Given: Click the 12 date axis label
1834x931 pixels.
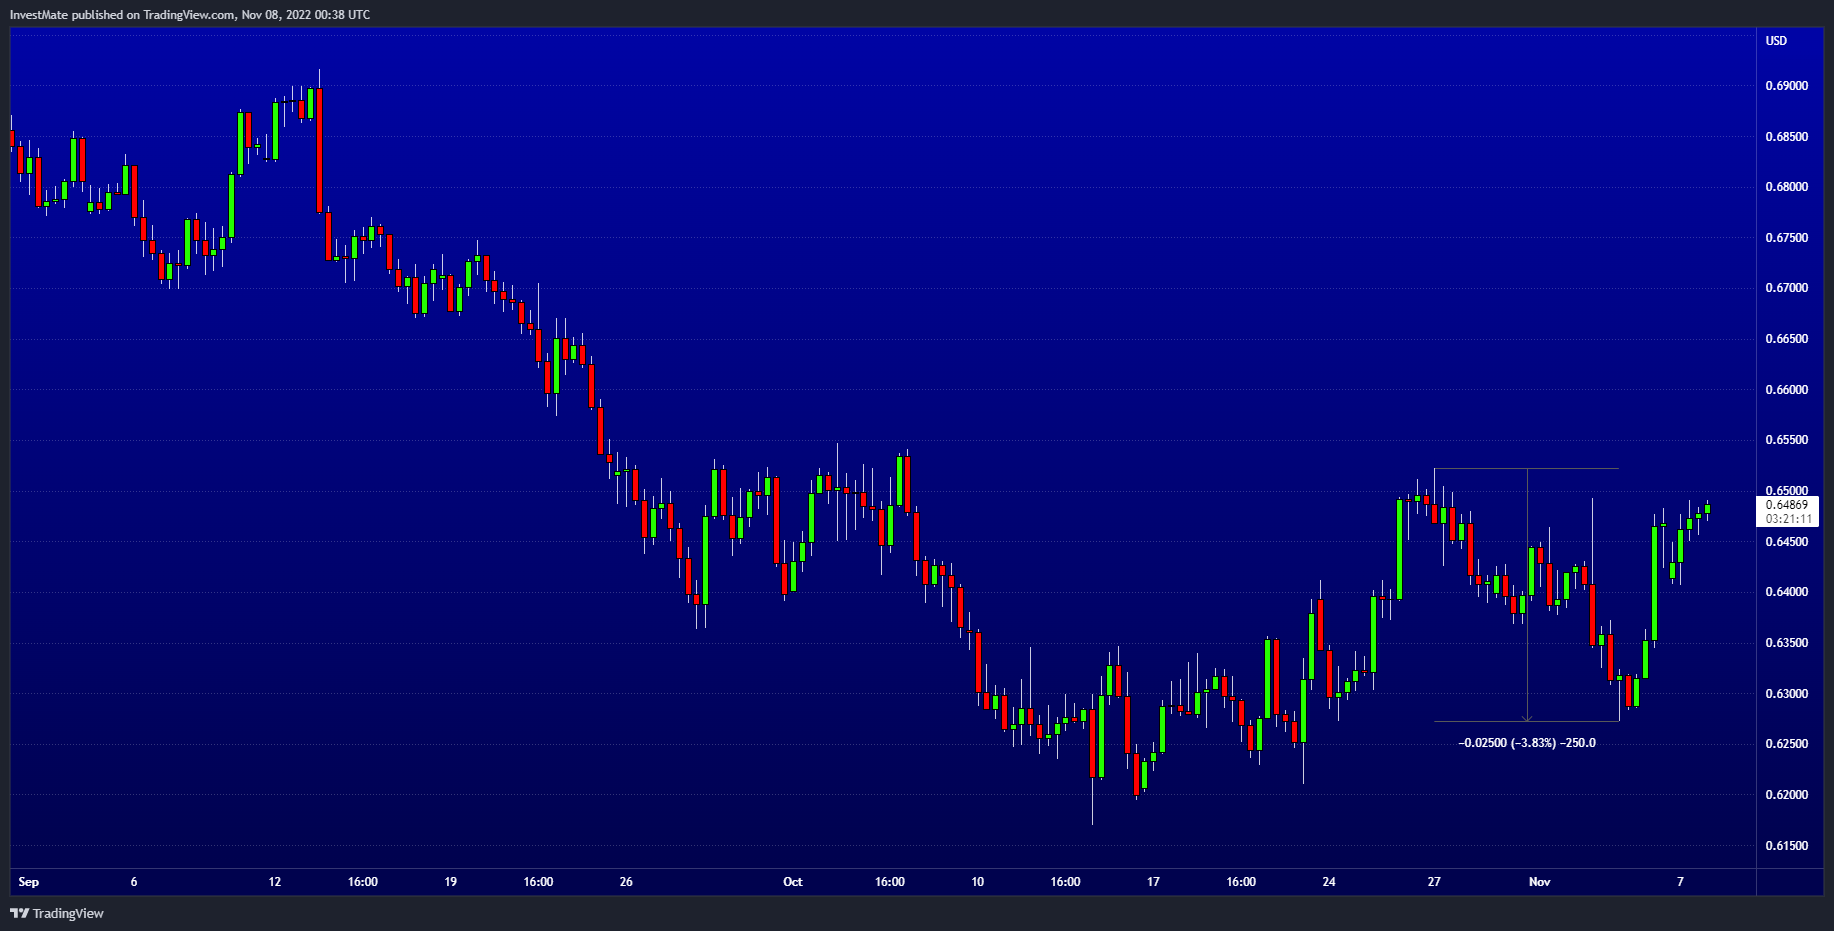Looking at the screenshot, I should pyautogui.click(x=275, y=882).
